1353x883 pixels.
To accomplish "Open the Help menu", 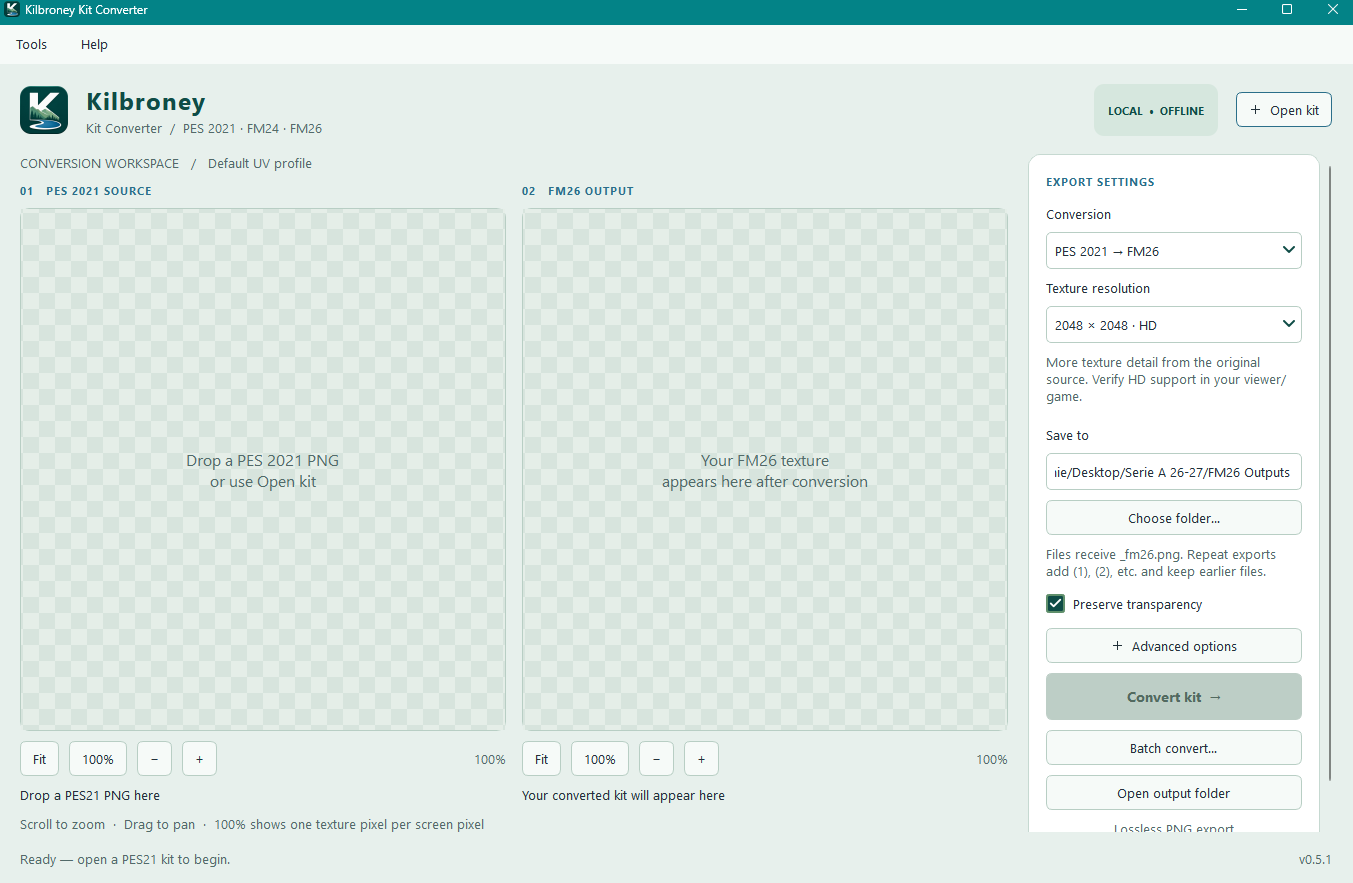I will 94,44.
